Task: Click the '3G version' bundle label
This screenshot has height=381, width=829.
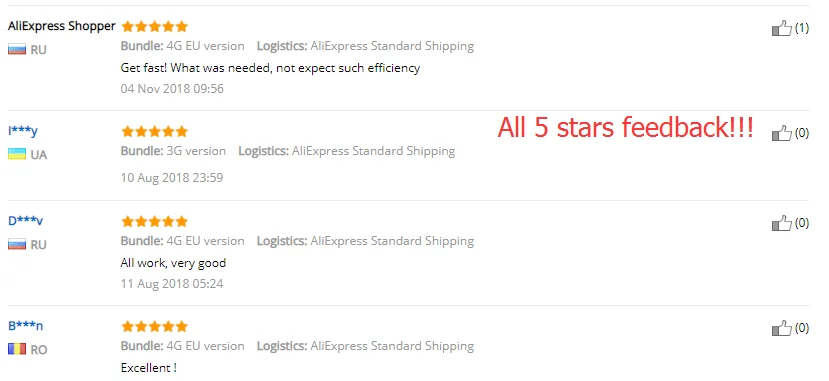Action: tap(196, 151)
